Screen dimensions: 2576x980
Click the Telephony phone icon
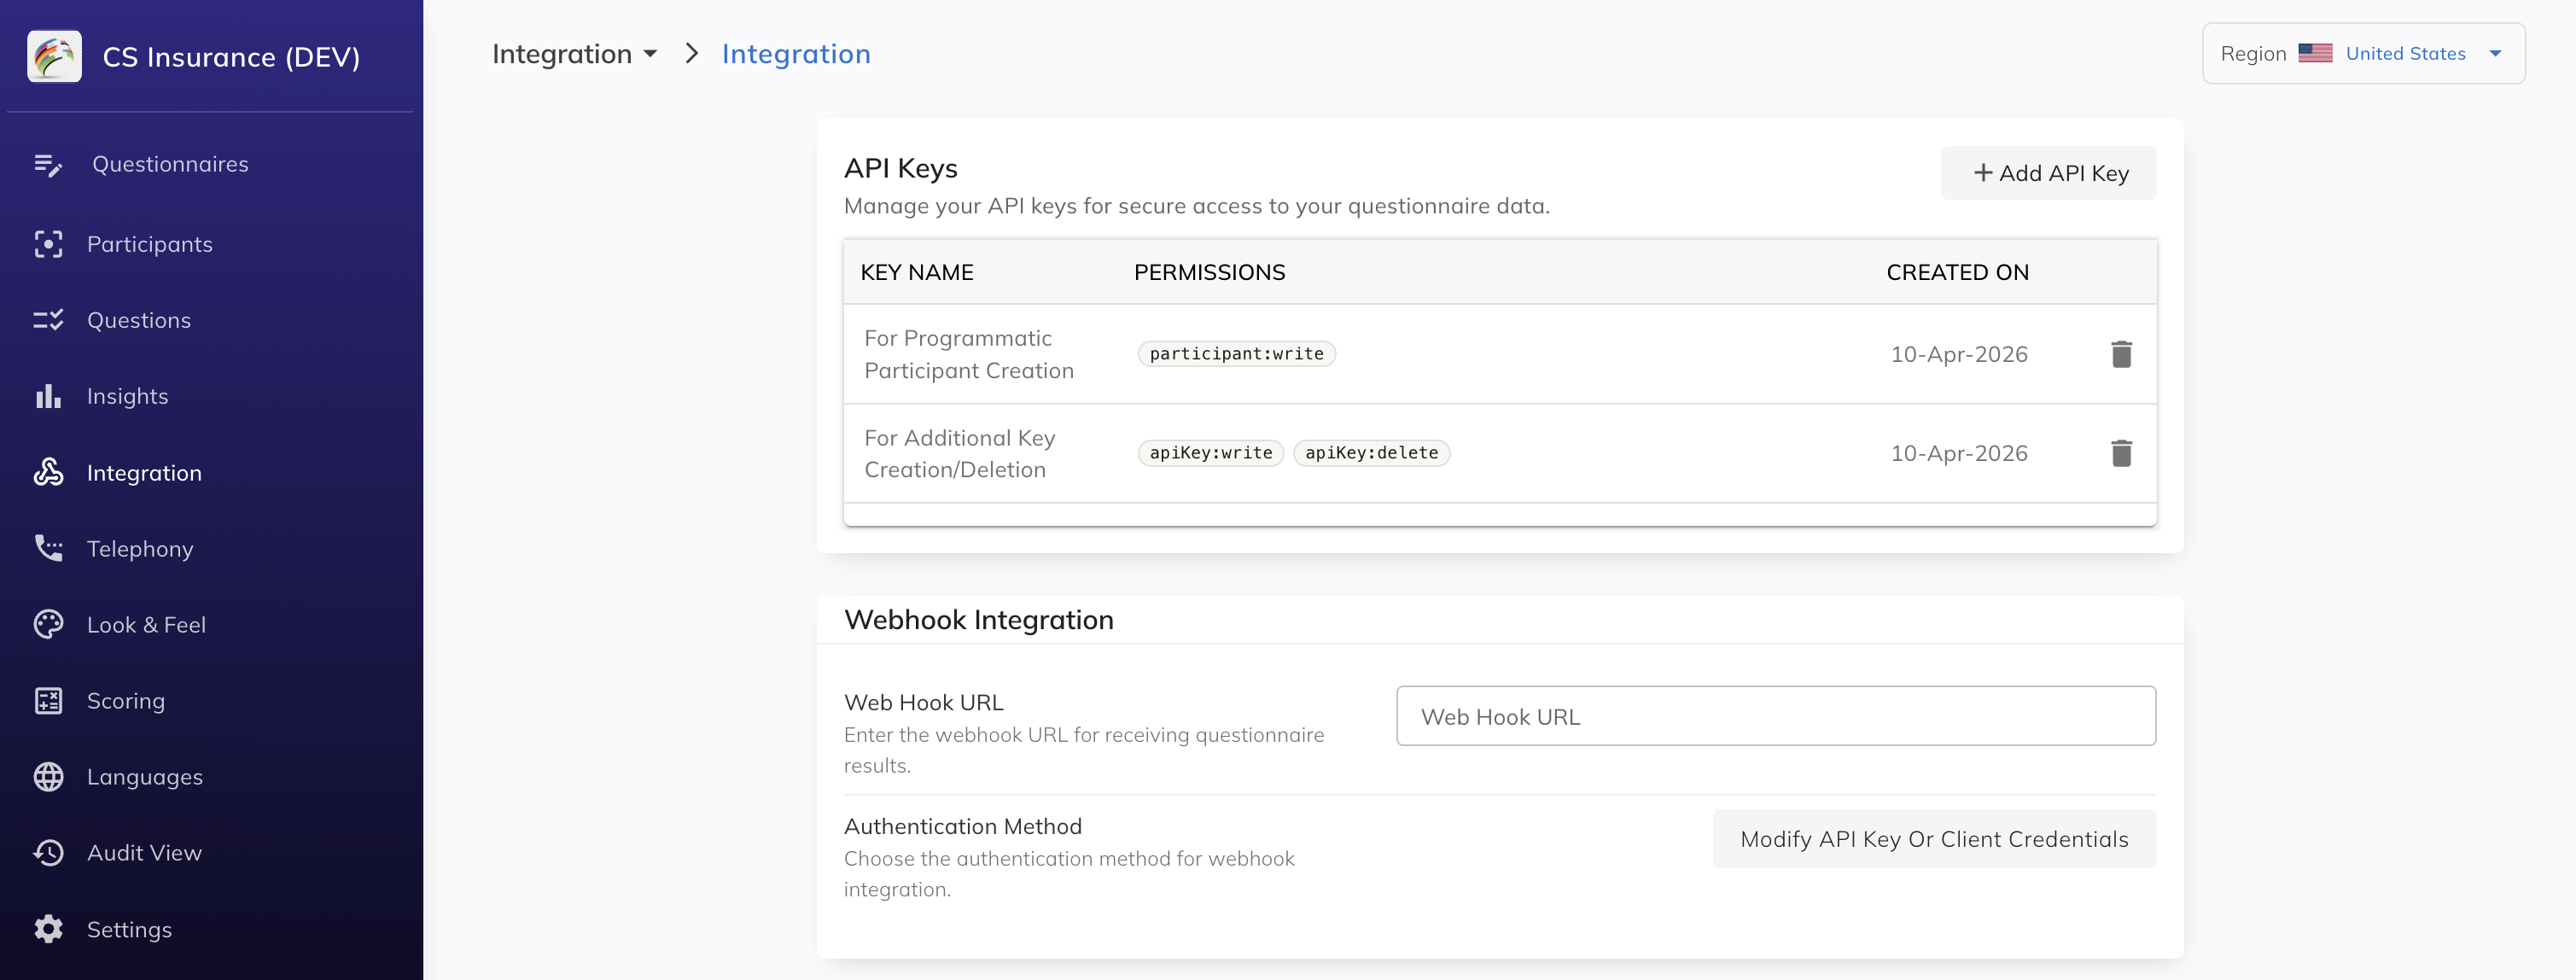(x=48, y=548)
